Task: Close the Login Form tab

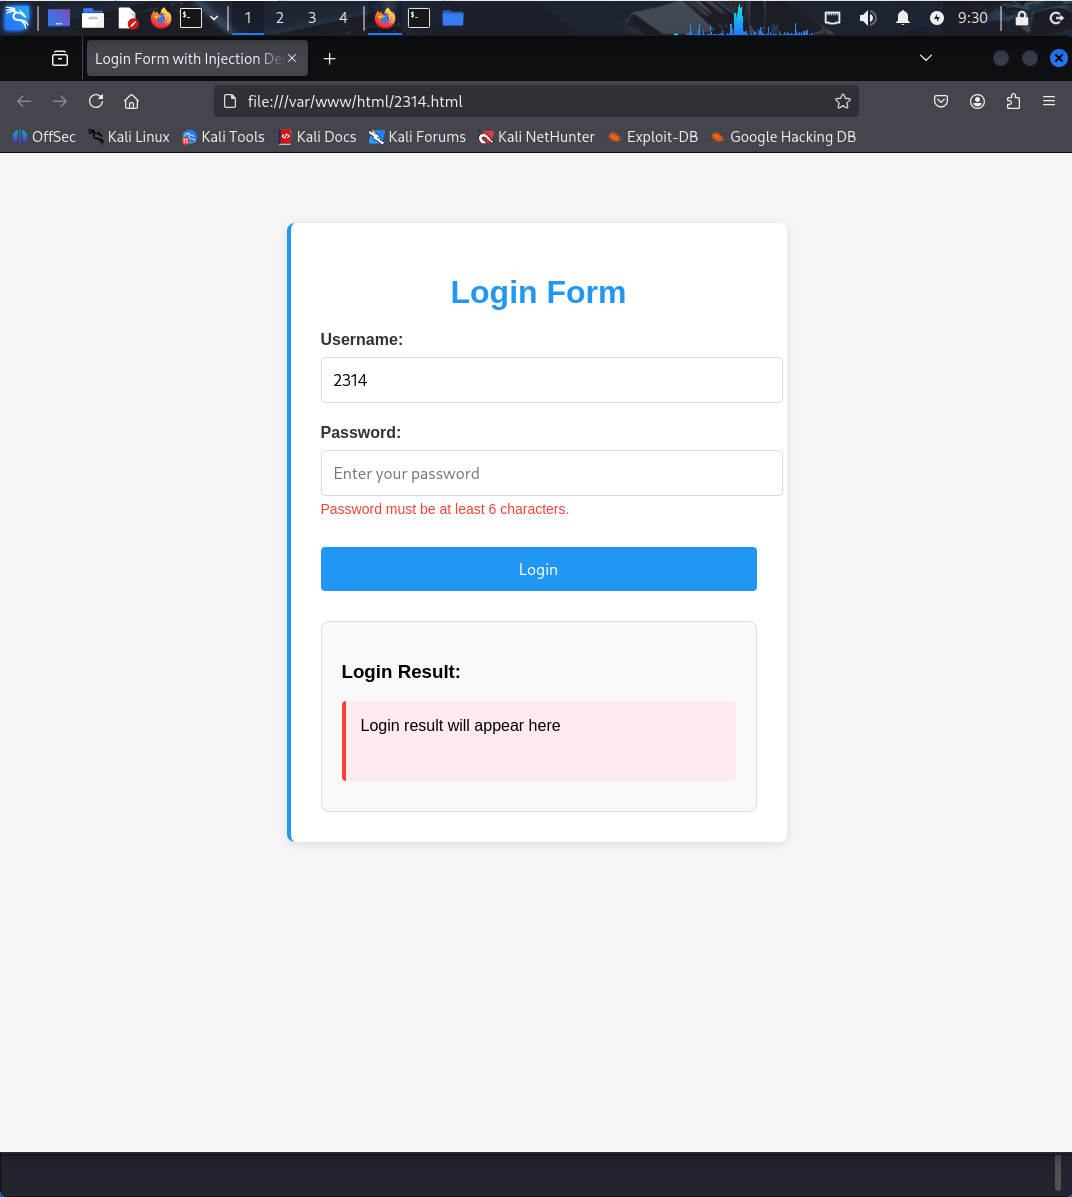Action: click(x=292, y=58)
